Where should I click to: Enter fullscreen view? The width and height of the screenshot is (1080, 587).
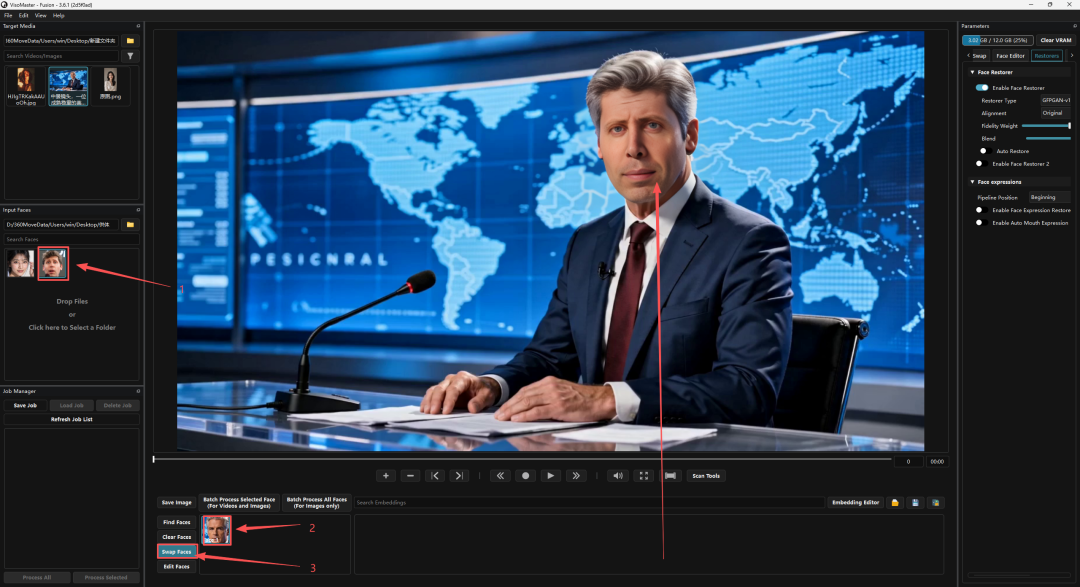tap(644, 475)
